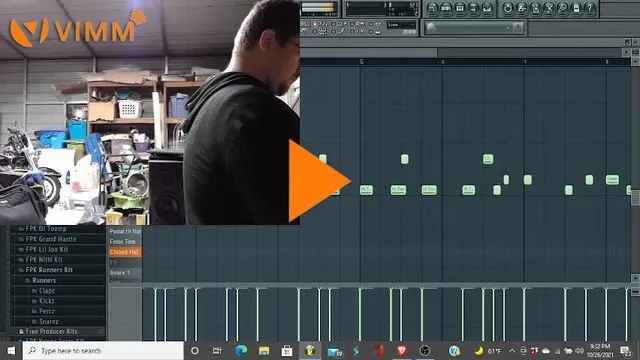Click the piano roll scroll-up arrow
The height and width of the screenshot is (360, 640).
636,61
